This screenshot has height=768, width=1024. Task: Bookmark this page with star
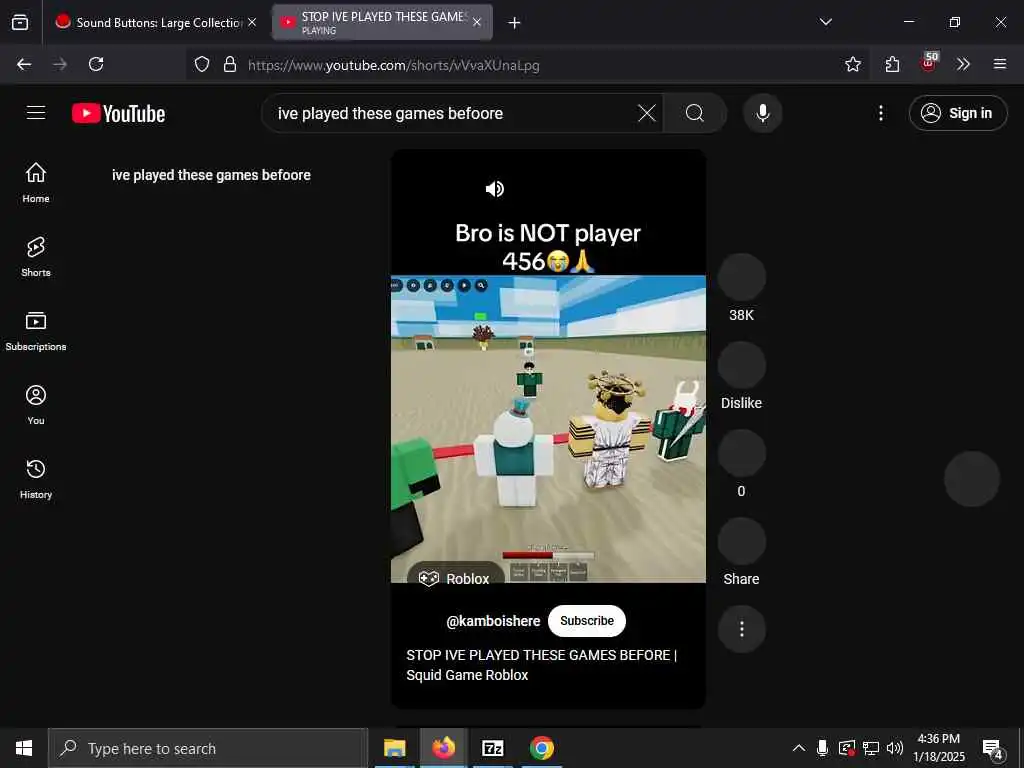click(x=852, y=64)
